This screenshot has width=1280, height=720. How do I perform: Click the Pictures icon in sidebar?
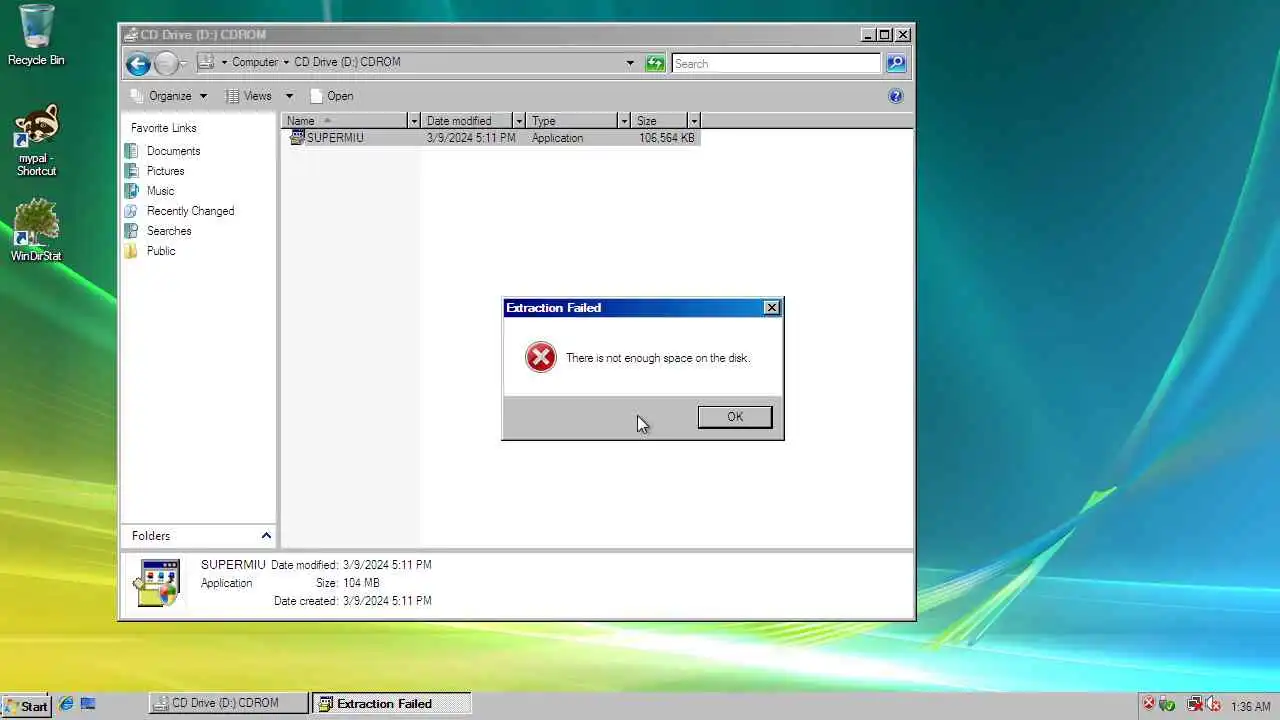[x=131, y=171]
